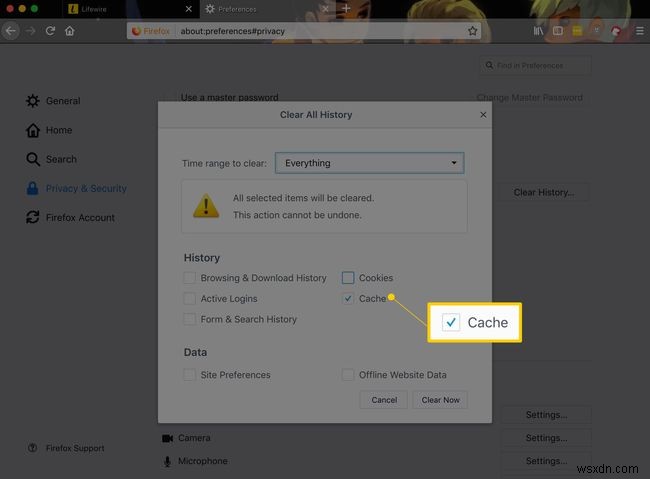Click the yellow extension icon in toolbar
Viewport: 650px width, 479px height.
tap(577, 31)
